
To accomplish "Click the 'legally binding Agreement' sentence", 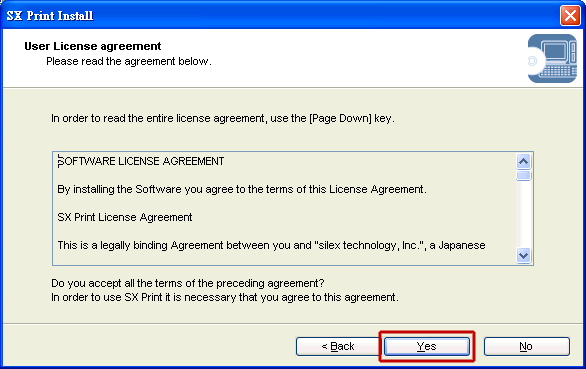I will 271,245.
